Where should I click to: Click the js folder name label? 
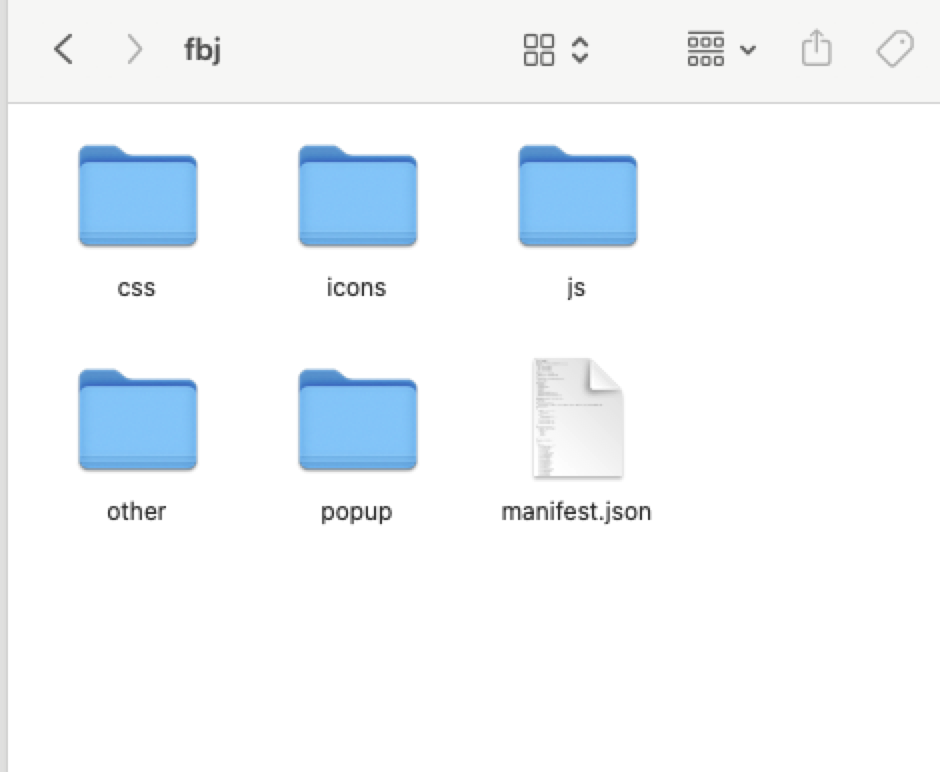click(575, 288)
